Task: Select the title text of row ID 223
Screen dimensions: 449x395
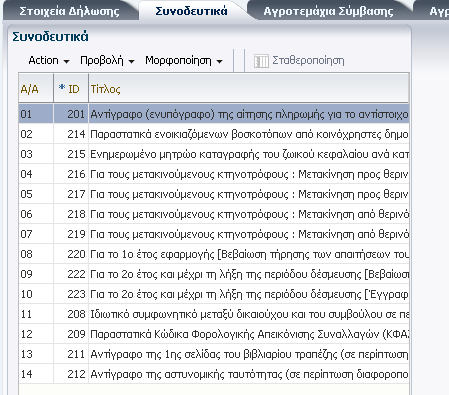Action: pyautogui.click(x=249, y=294)
